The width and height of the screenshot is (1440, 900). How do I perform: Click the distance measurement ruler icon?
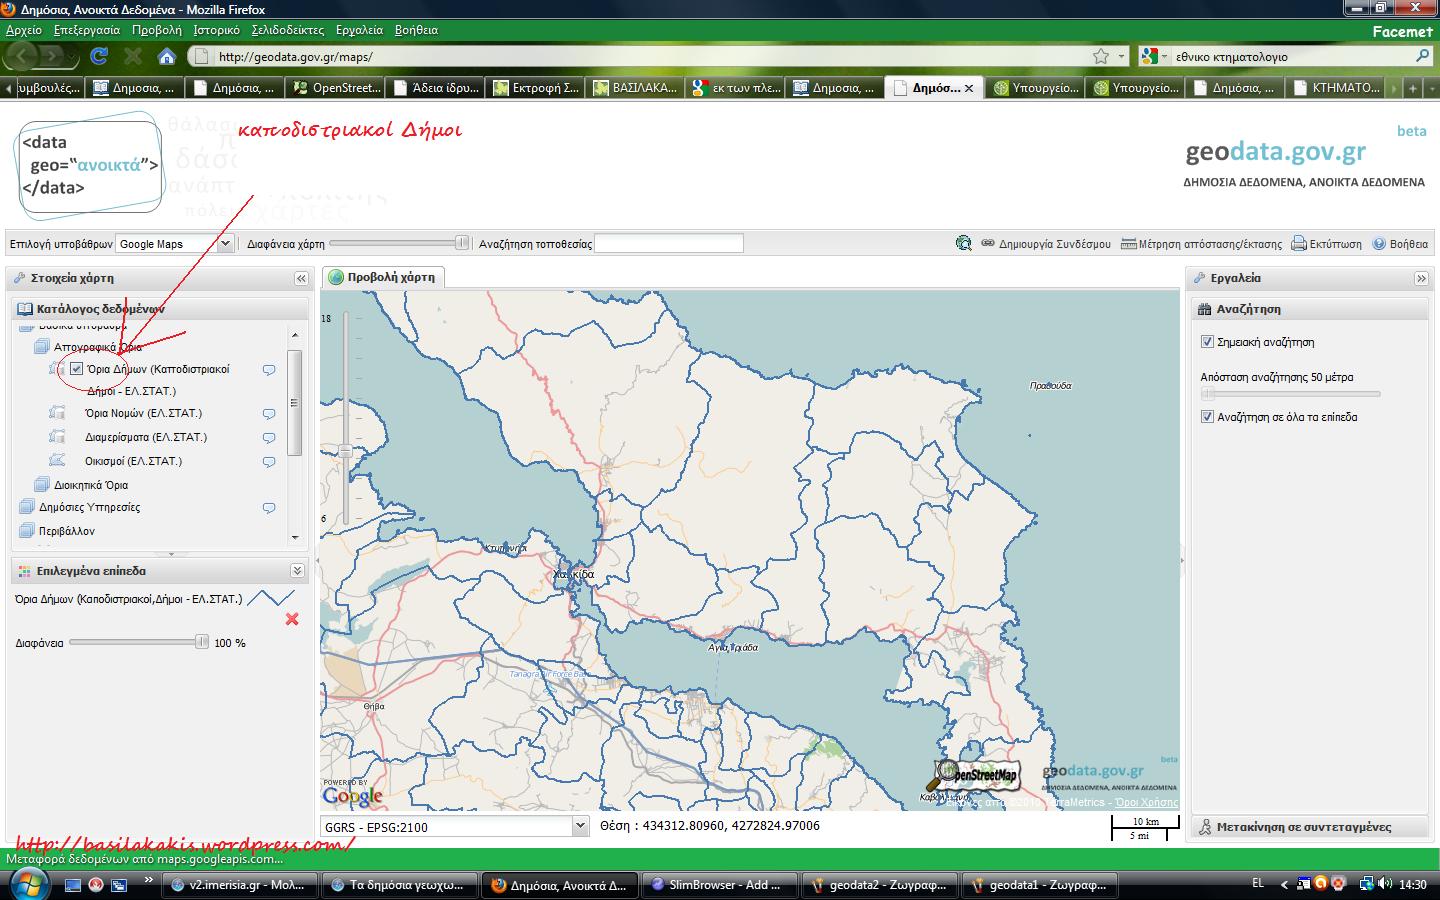click(1128, 243)
